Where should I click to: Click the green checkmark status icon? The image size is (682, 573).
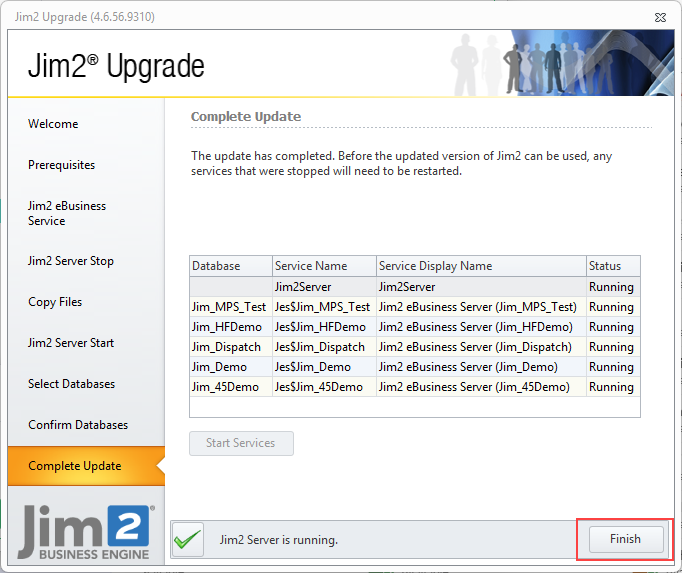point(188,539)
